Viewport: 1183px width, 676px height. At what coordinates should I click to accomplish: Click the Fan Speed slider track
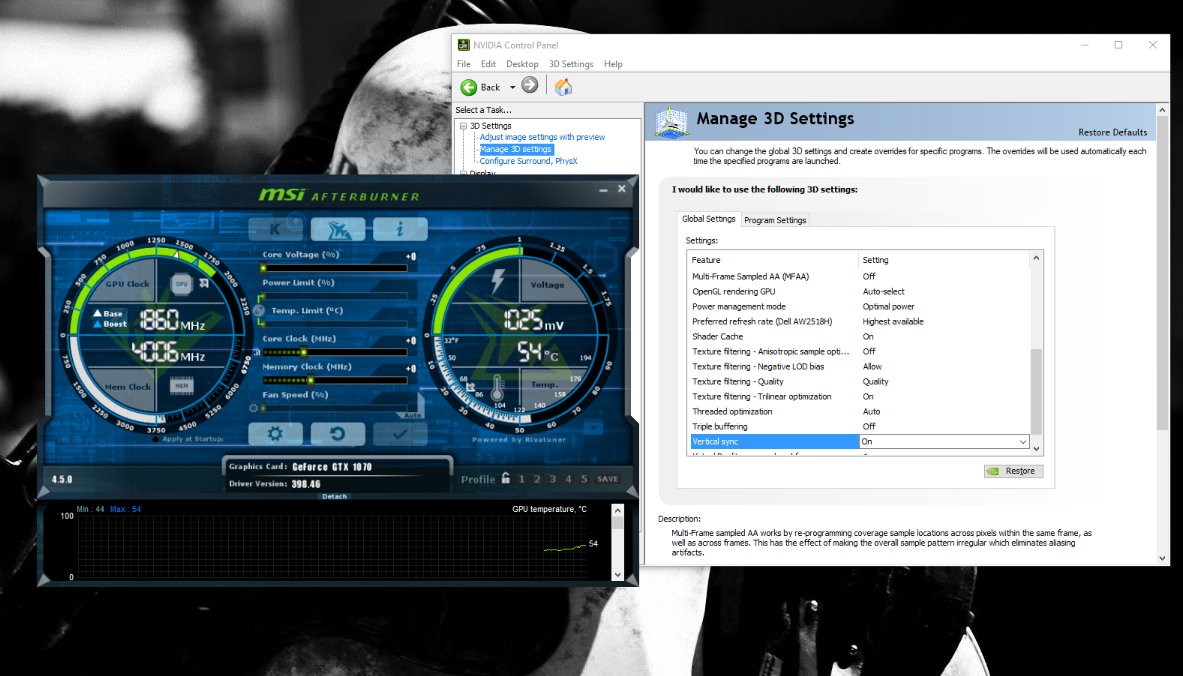[x=335, y=407]
